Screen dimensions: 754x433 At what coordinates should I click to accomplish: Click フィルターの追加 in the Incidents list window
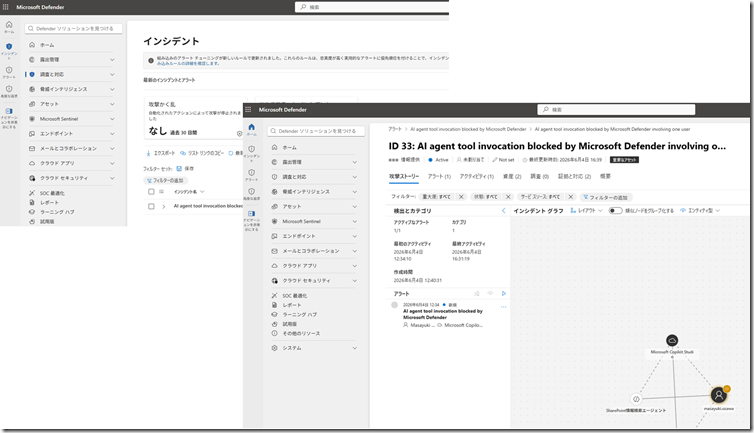click(165, 180)
